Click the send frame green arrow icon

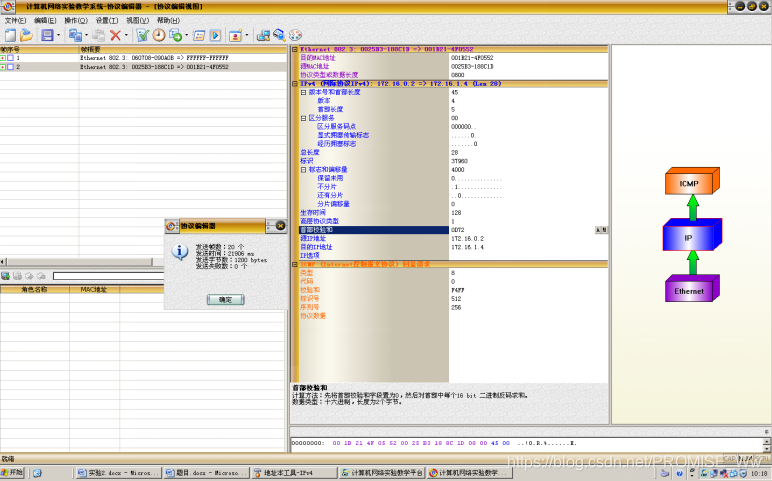coord(175,35)
